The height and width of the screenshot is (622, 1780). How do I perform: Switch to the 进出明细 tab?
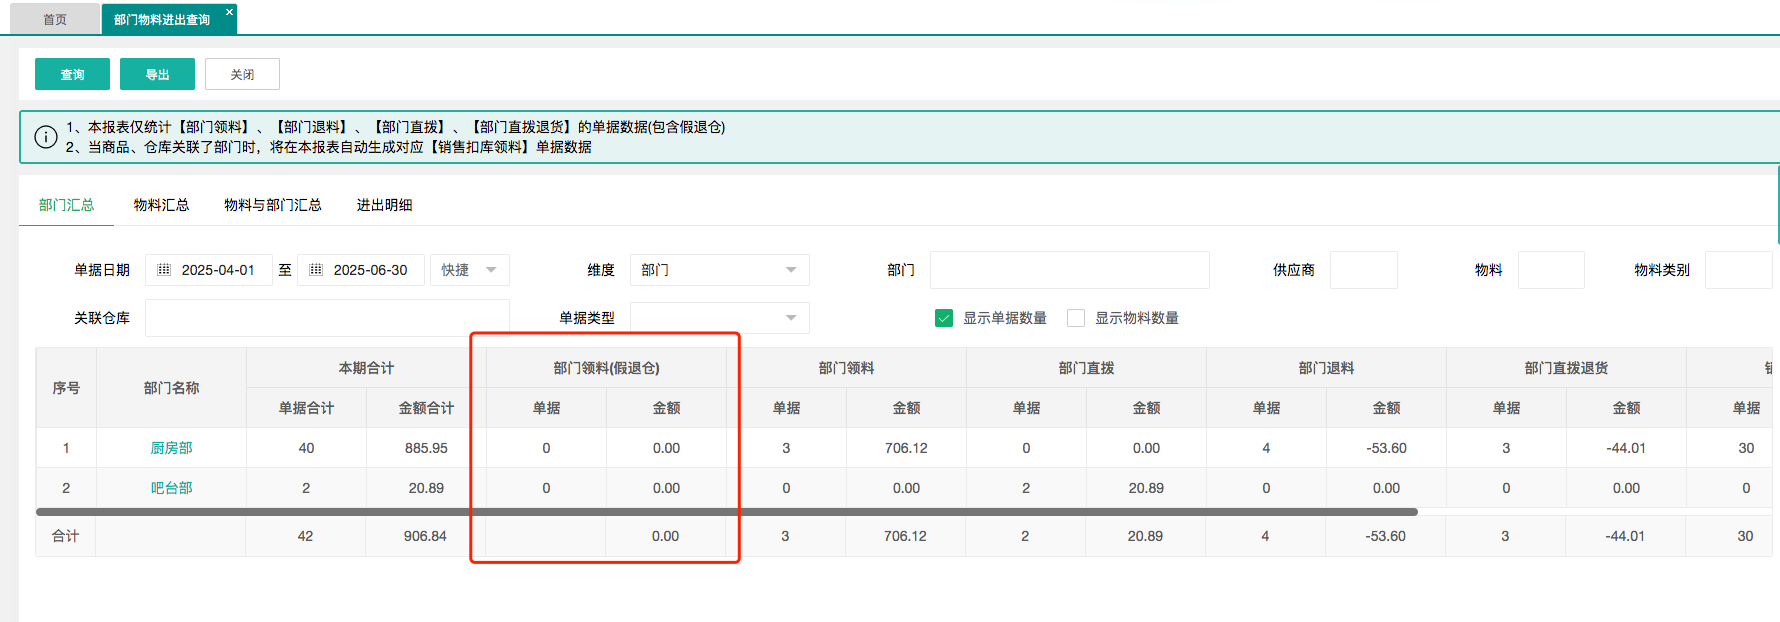point(384,205)
